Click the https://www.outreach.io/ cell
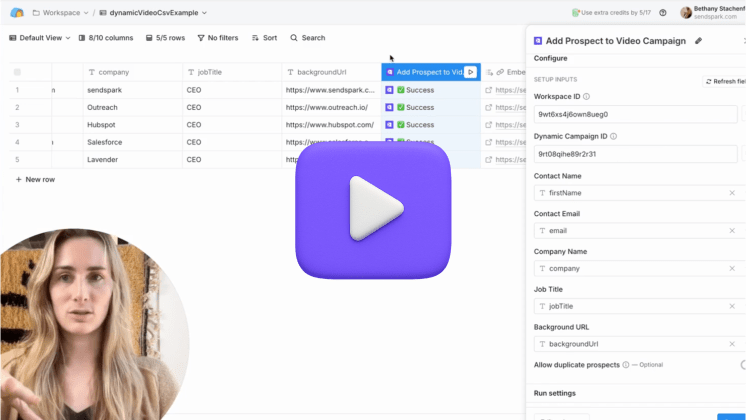746x420 pixels. click(x=332, y=107)
